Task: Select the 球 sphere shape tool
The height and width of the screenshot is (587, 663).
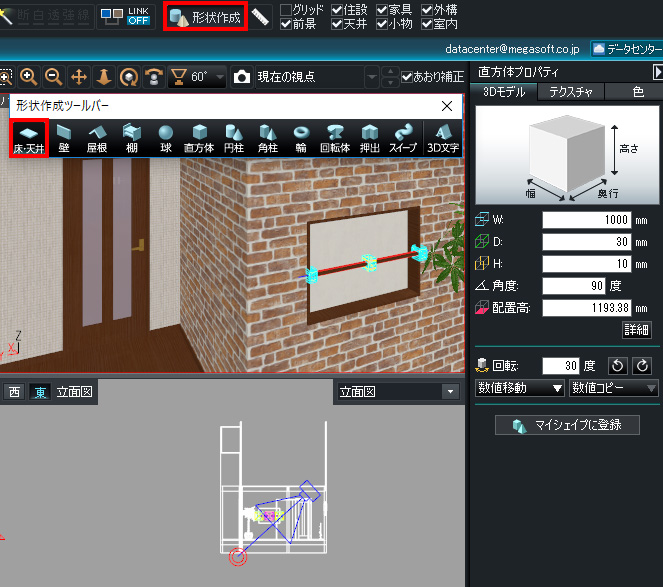Action: pyautogui.click(x=165, y=138)
